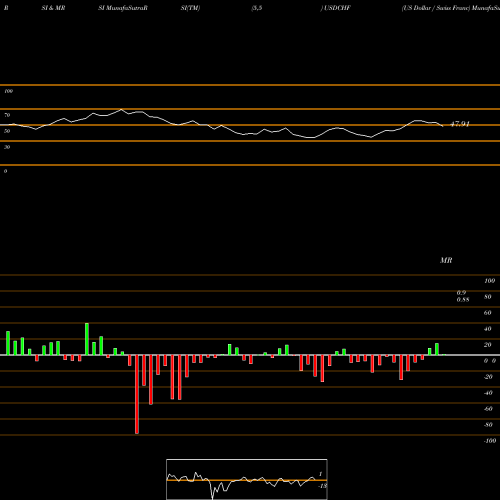Click the '(5,5' parameter text
500x500 pixels.
click(257, 8)
